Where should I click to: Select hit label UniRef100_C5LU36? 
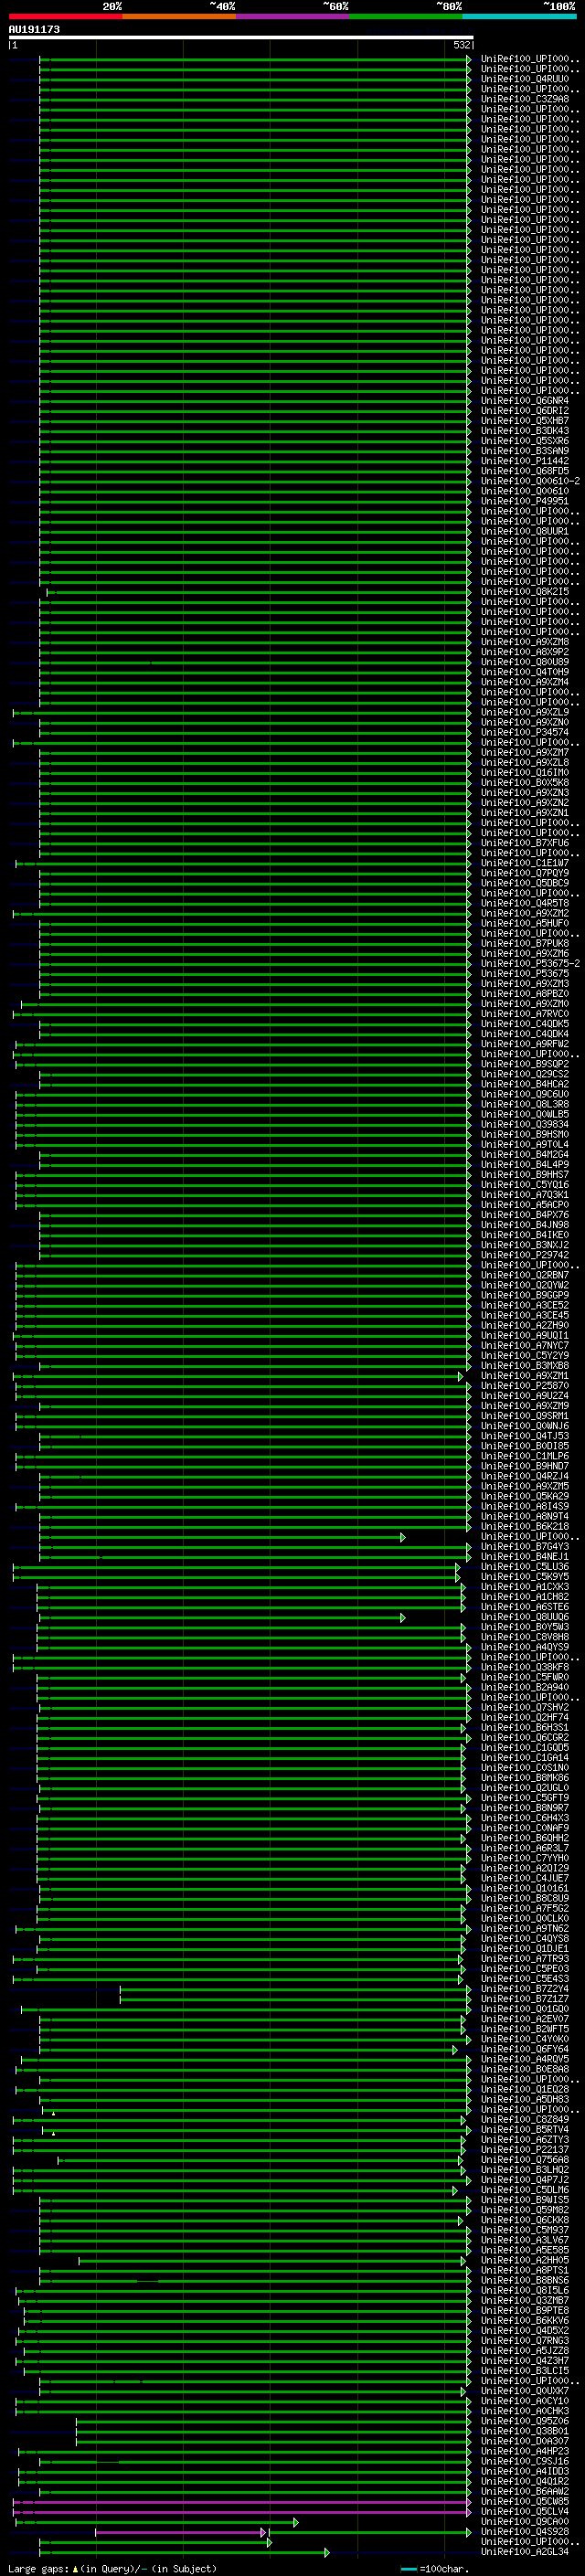(x=525, y=1567)
